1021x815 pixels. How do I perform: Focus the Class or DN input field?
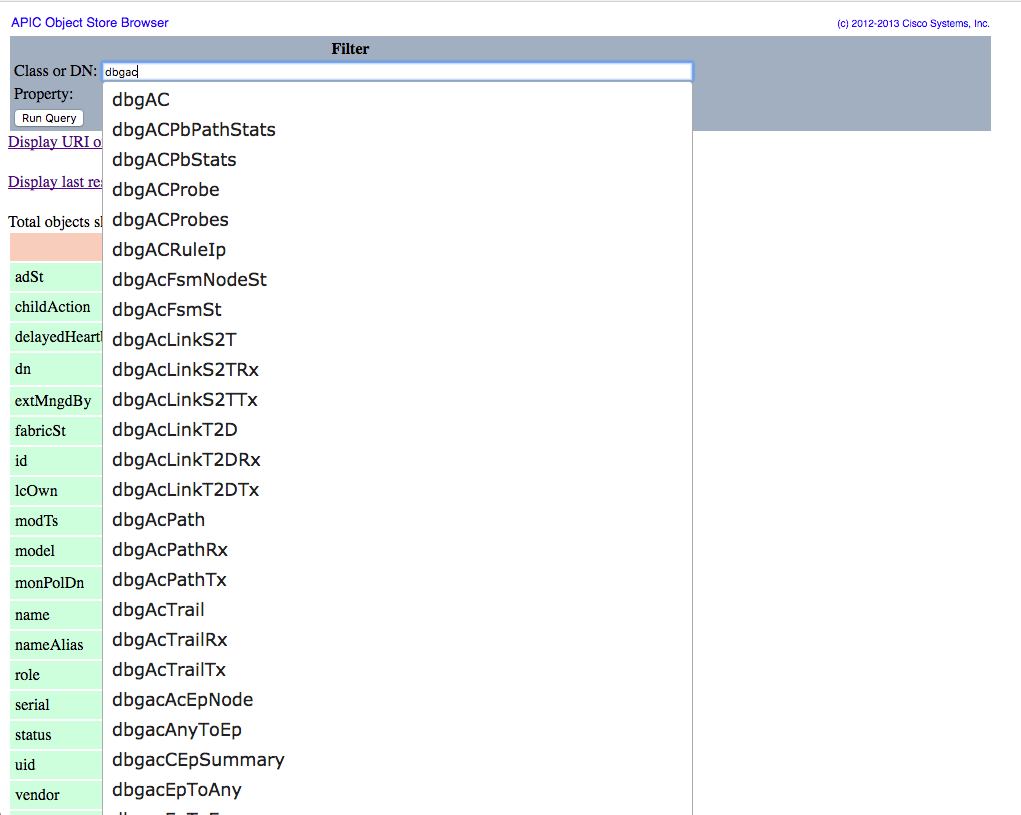[x=396, y=72]
